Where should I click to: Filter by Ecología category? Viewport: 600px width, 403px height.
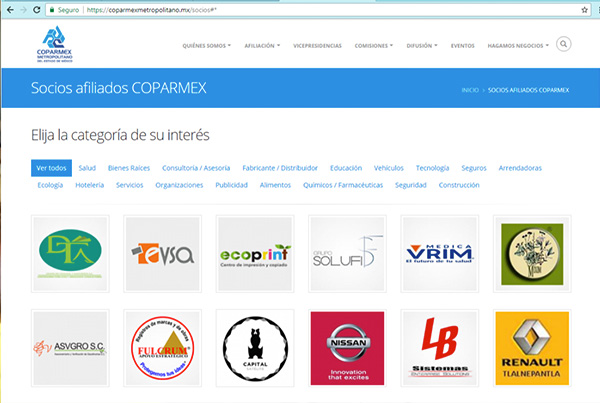coord(50,185)
